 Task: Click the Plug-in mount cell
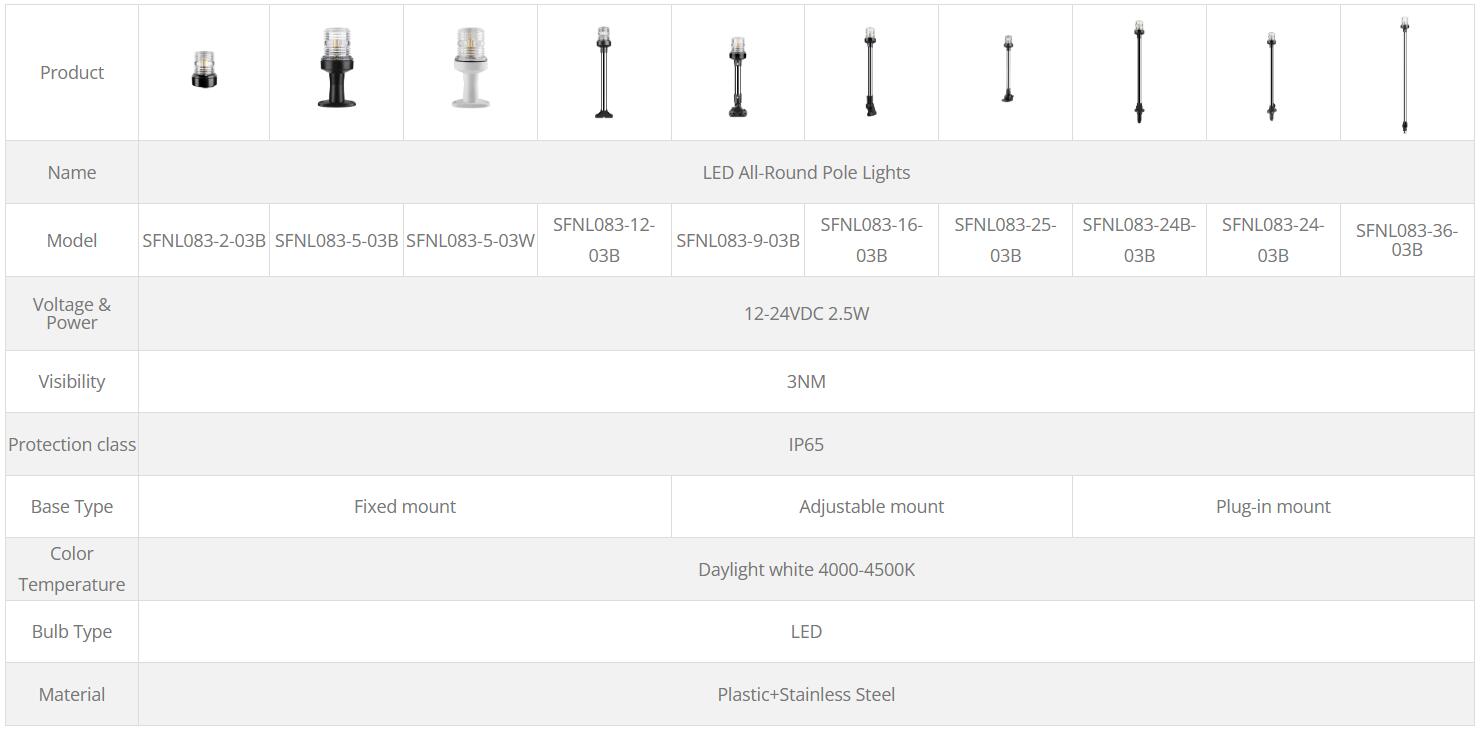click(x=1273, y=507)
